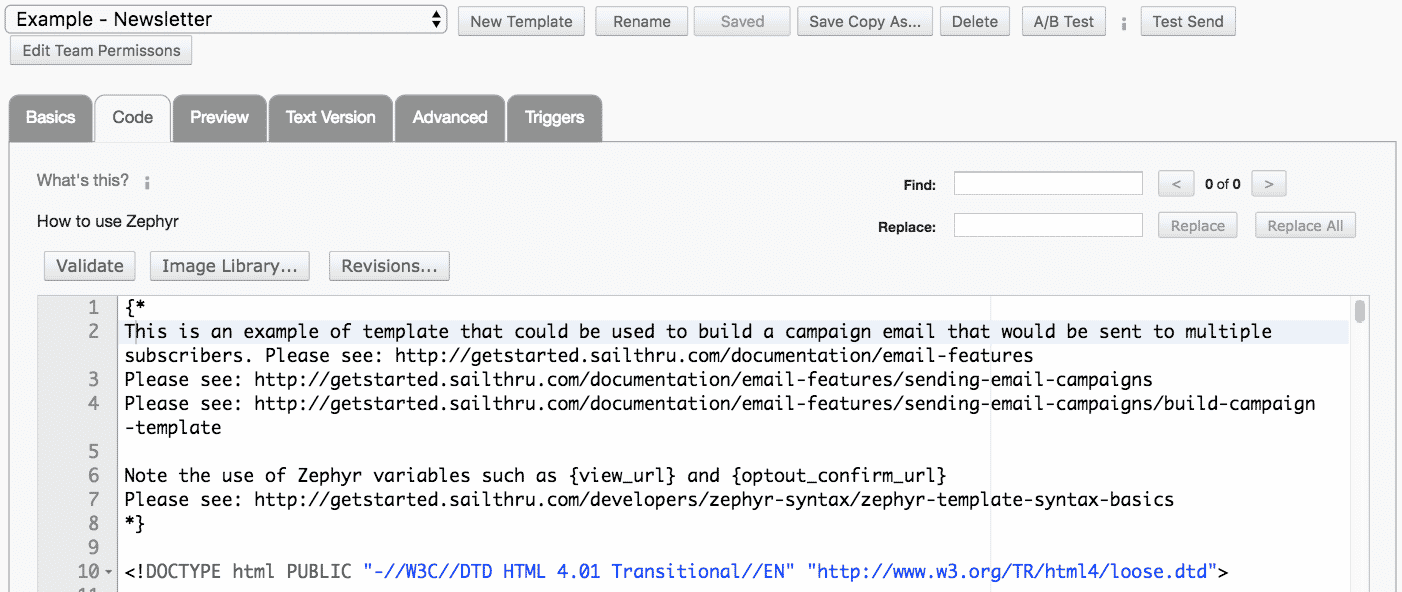This screenshot has width=1402, height=592.
Task: Go to previous find match
Action: [x=1176, y=184]
